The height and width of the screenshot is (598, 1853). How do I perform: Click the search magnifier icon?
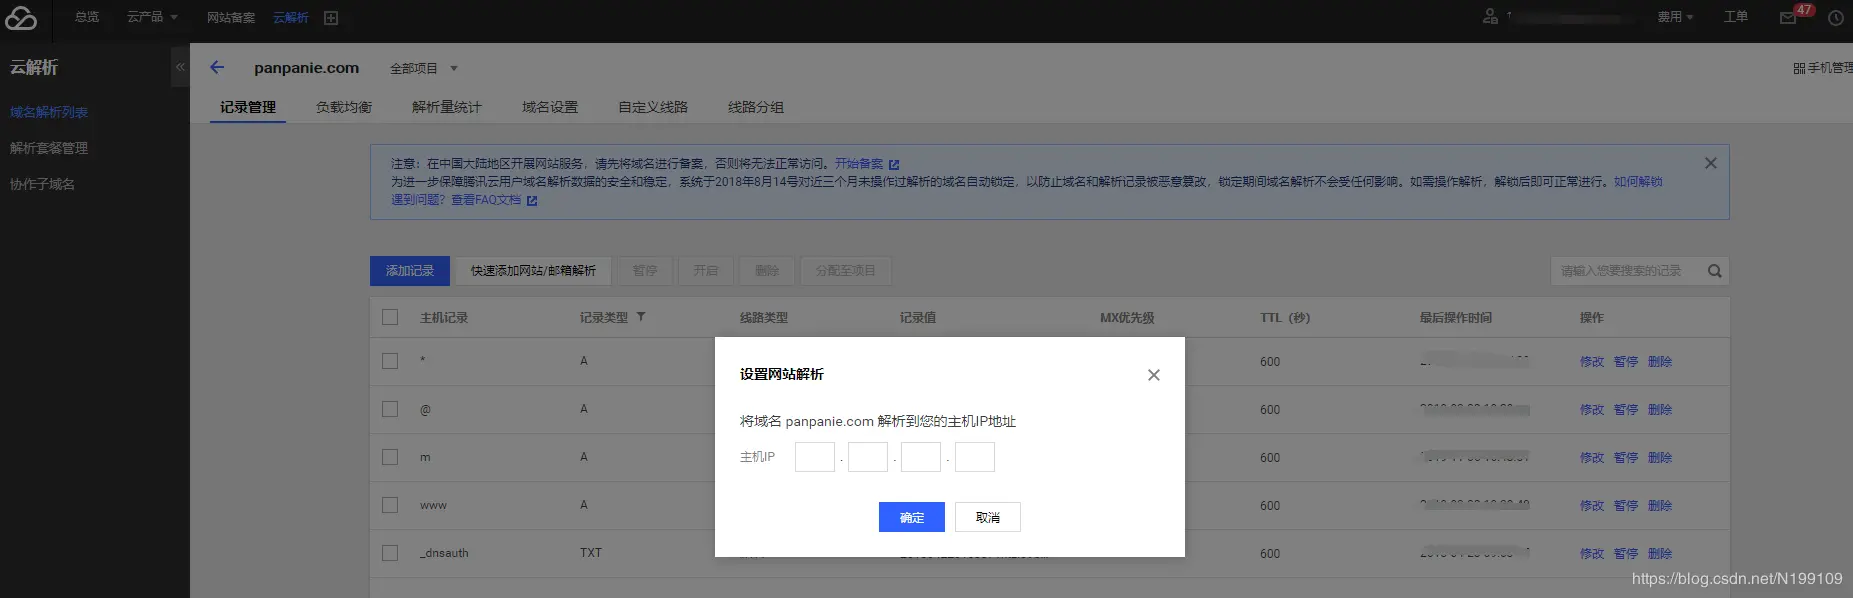pyautogui.click(x=1714, y=271)
